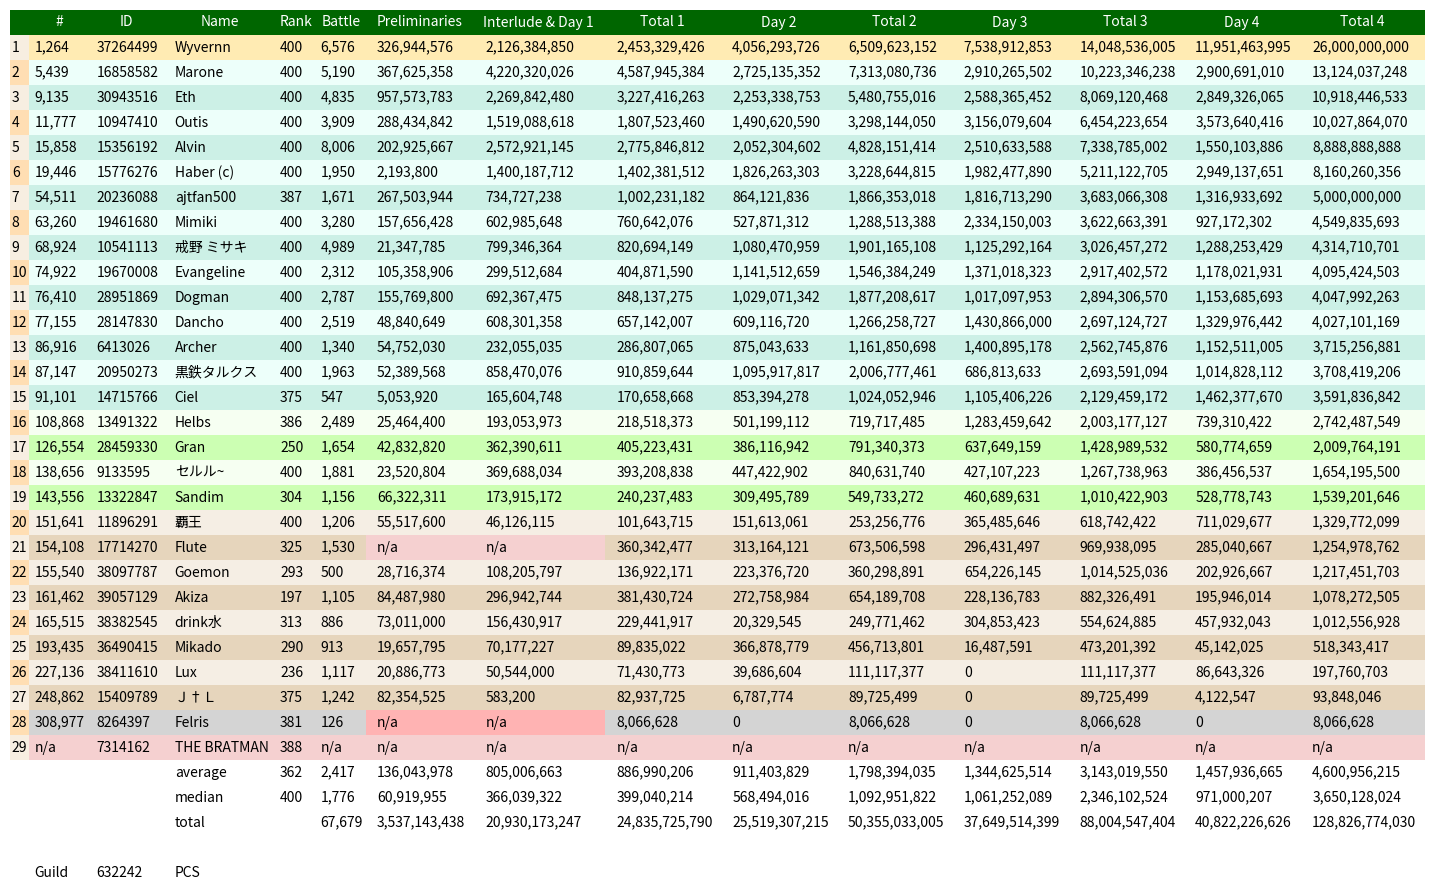Viewport: 1434px width, 895px height.
Task: Select Akiza's rank value '197'
Action: coord(291,597)
